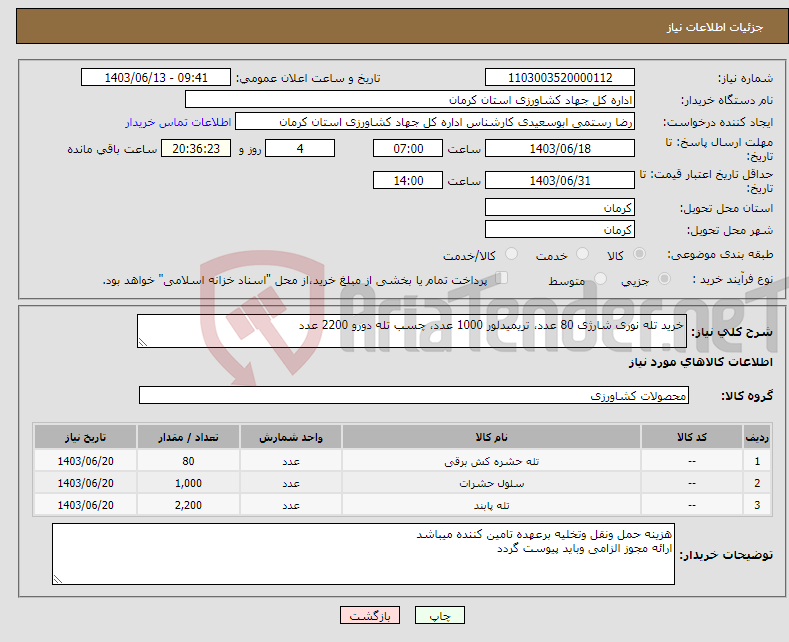Click the تاریخ نیاز column header
This screenshot has width=789, height=642.
86,437
